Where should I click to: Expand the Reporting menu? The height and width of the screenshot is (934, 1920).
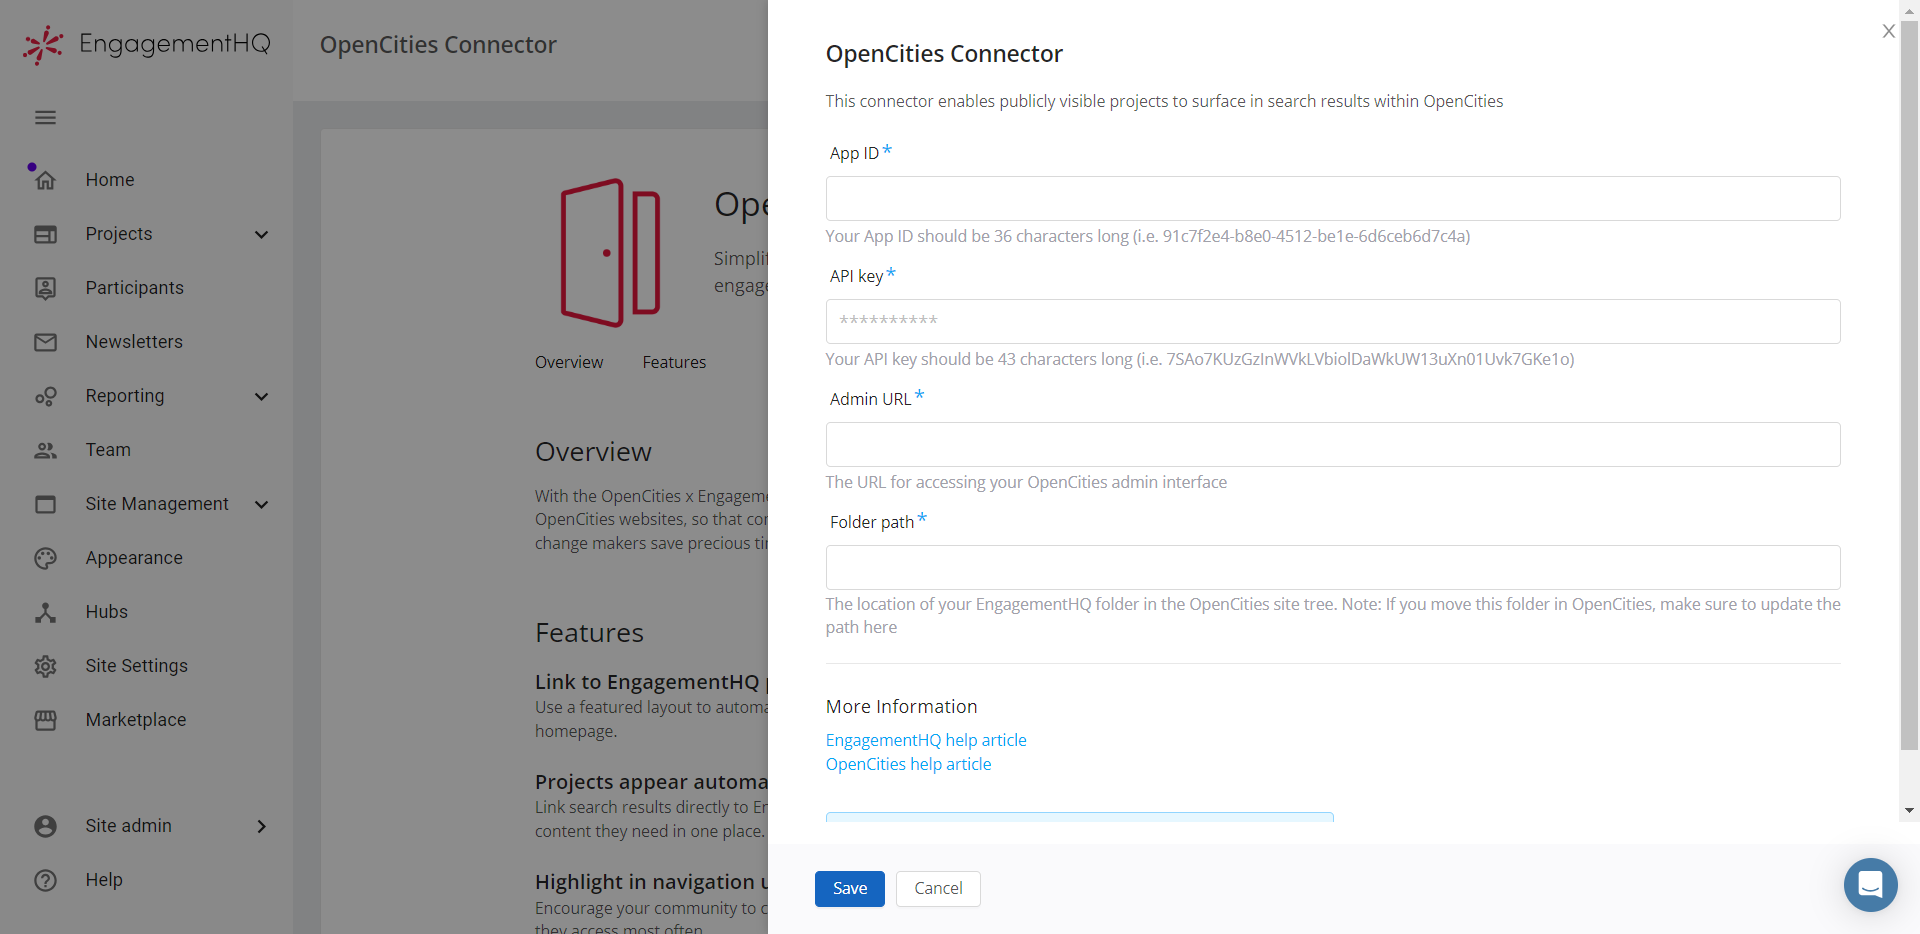click(261, 396)
